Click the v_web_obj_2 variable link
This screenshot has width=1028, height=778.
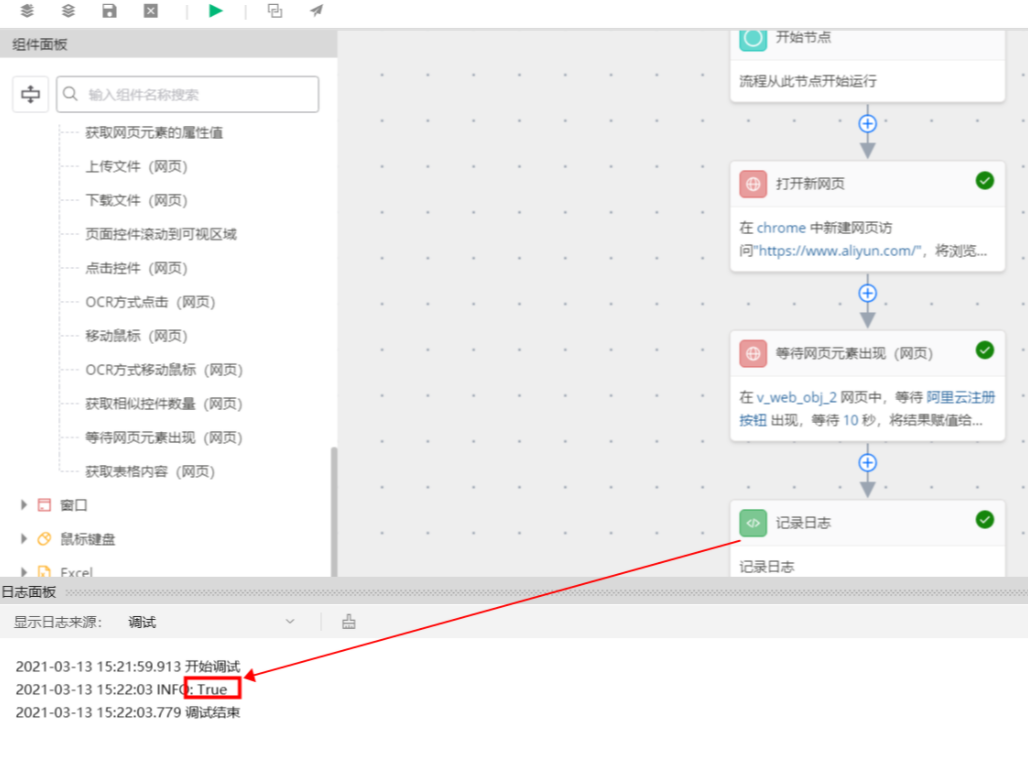[796, 397]
